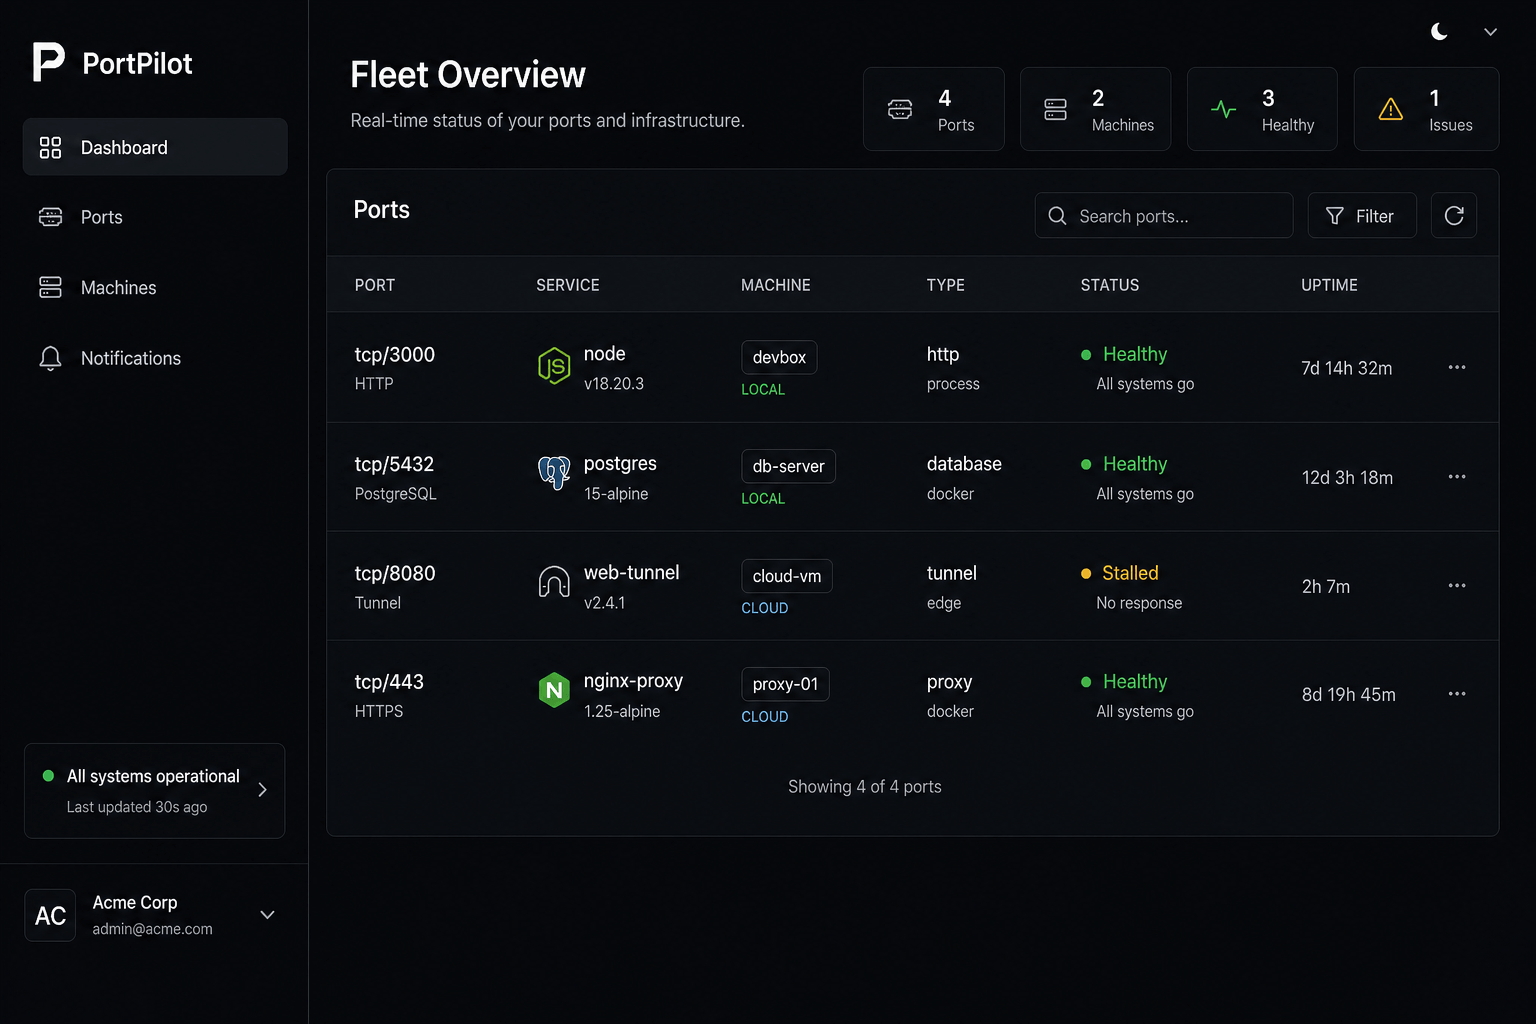The width and height of the screenshot is (1536, 1024).
Task: Click the 1 Issues stat card
Action: 1426,109
